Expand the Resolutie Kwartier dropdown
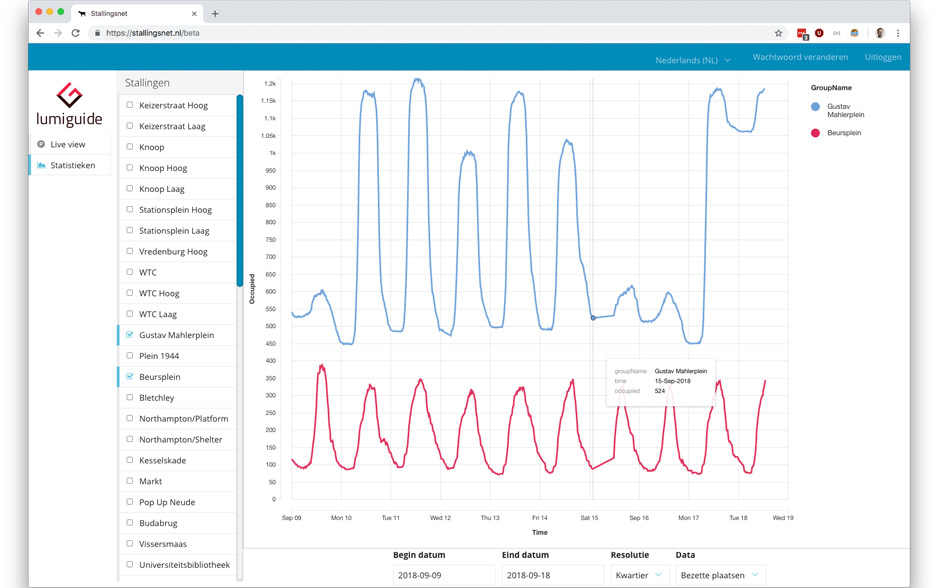 (639, 575)
